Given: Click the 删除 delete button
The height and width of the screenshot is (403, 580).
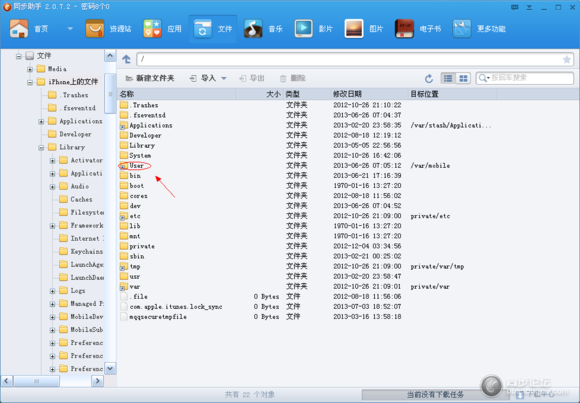Looking at the screenshot, I should tap(293, 78).
